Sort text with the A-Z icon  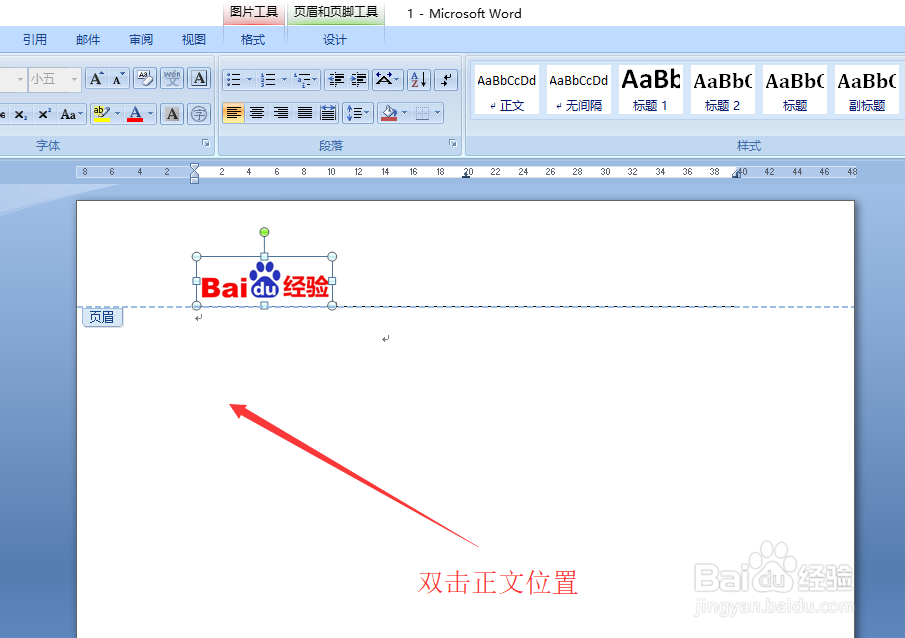(419, 80)
